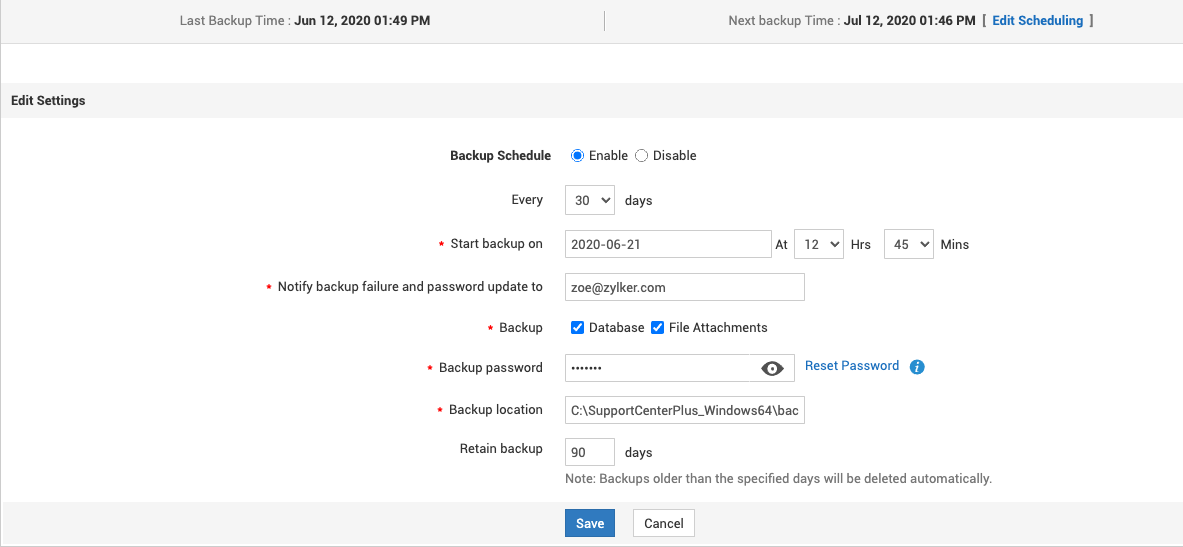Click the Edit Settings section header
Image resolution: width=1183 pixels, height=547 pixels.
(x=48, y=101)
